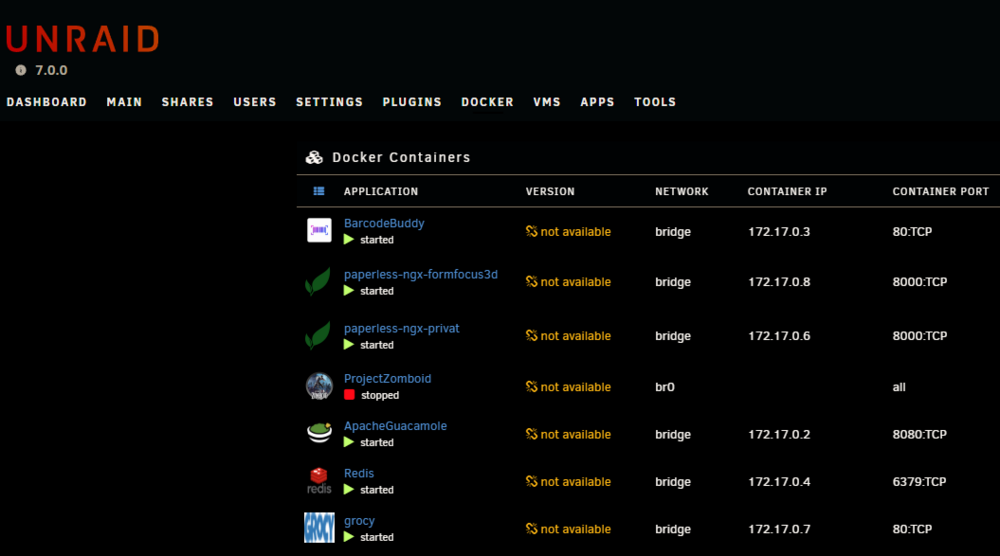This screenshot has width=1000, height=556.
Task: Click the VERSION column header
Action: (550, 191)
